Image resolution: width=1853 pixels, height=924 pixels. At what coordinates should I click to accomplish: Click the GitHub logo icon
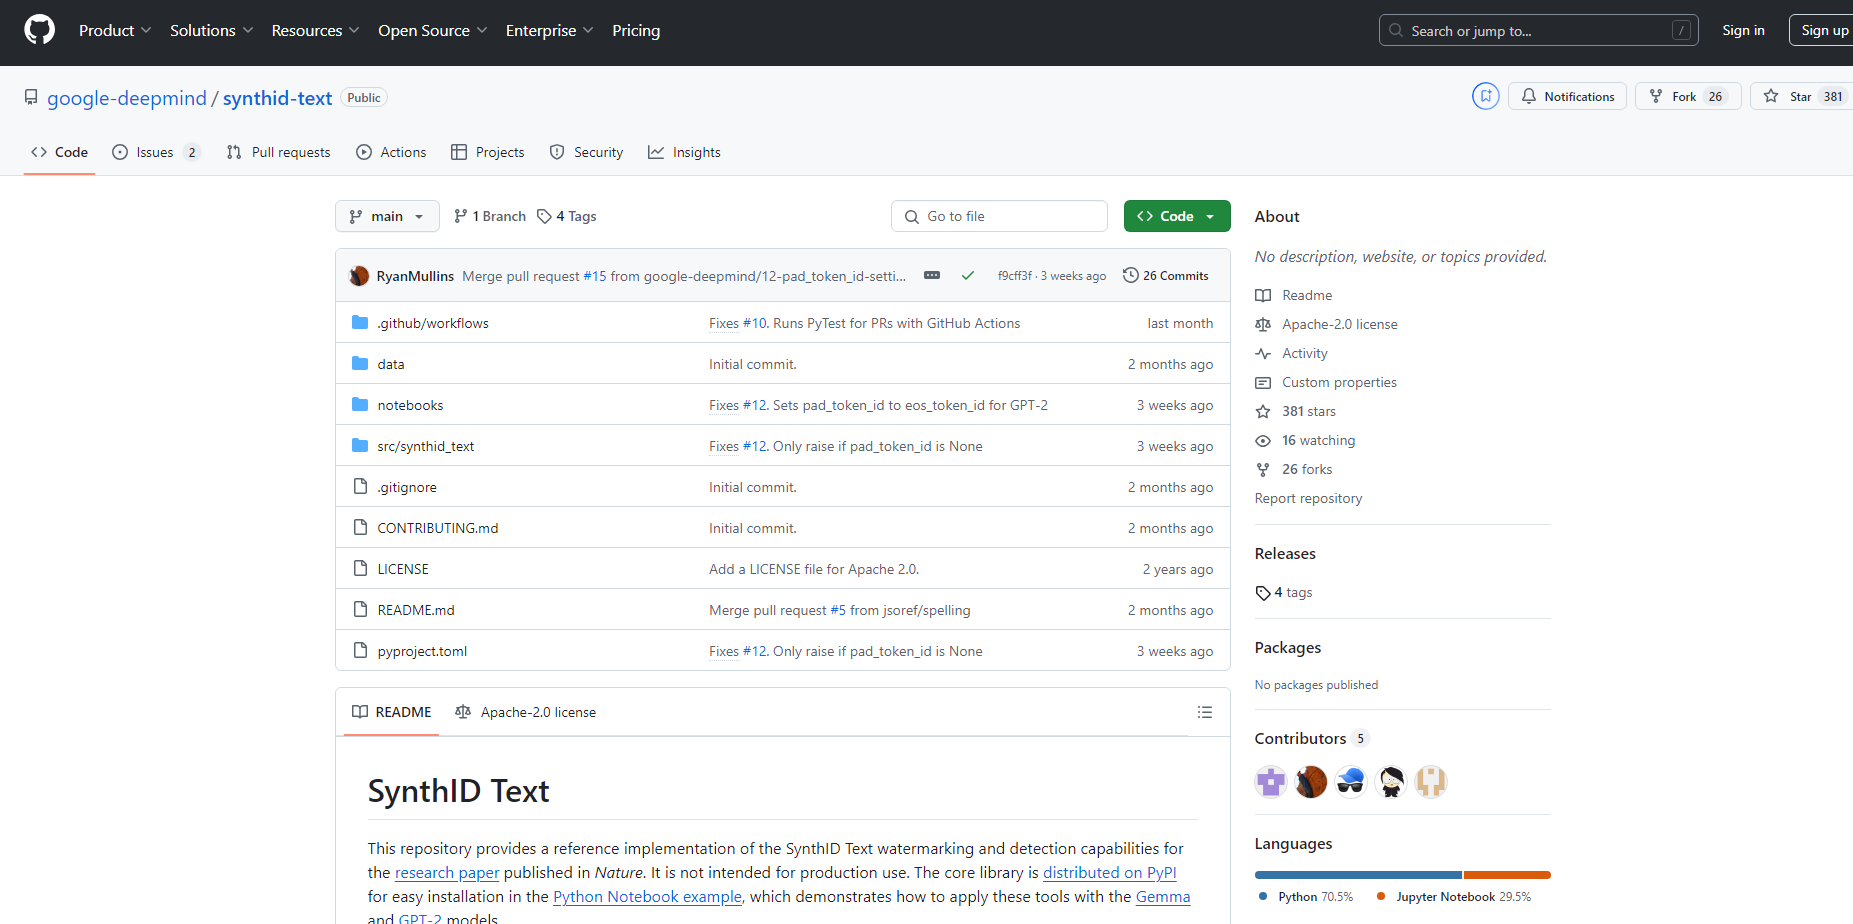pos(39,30)
